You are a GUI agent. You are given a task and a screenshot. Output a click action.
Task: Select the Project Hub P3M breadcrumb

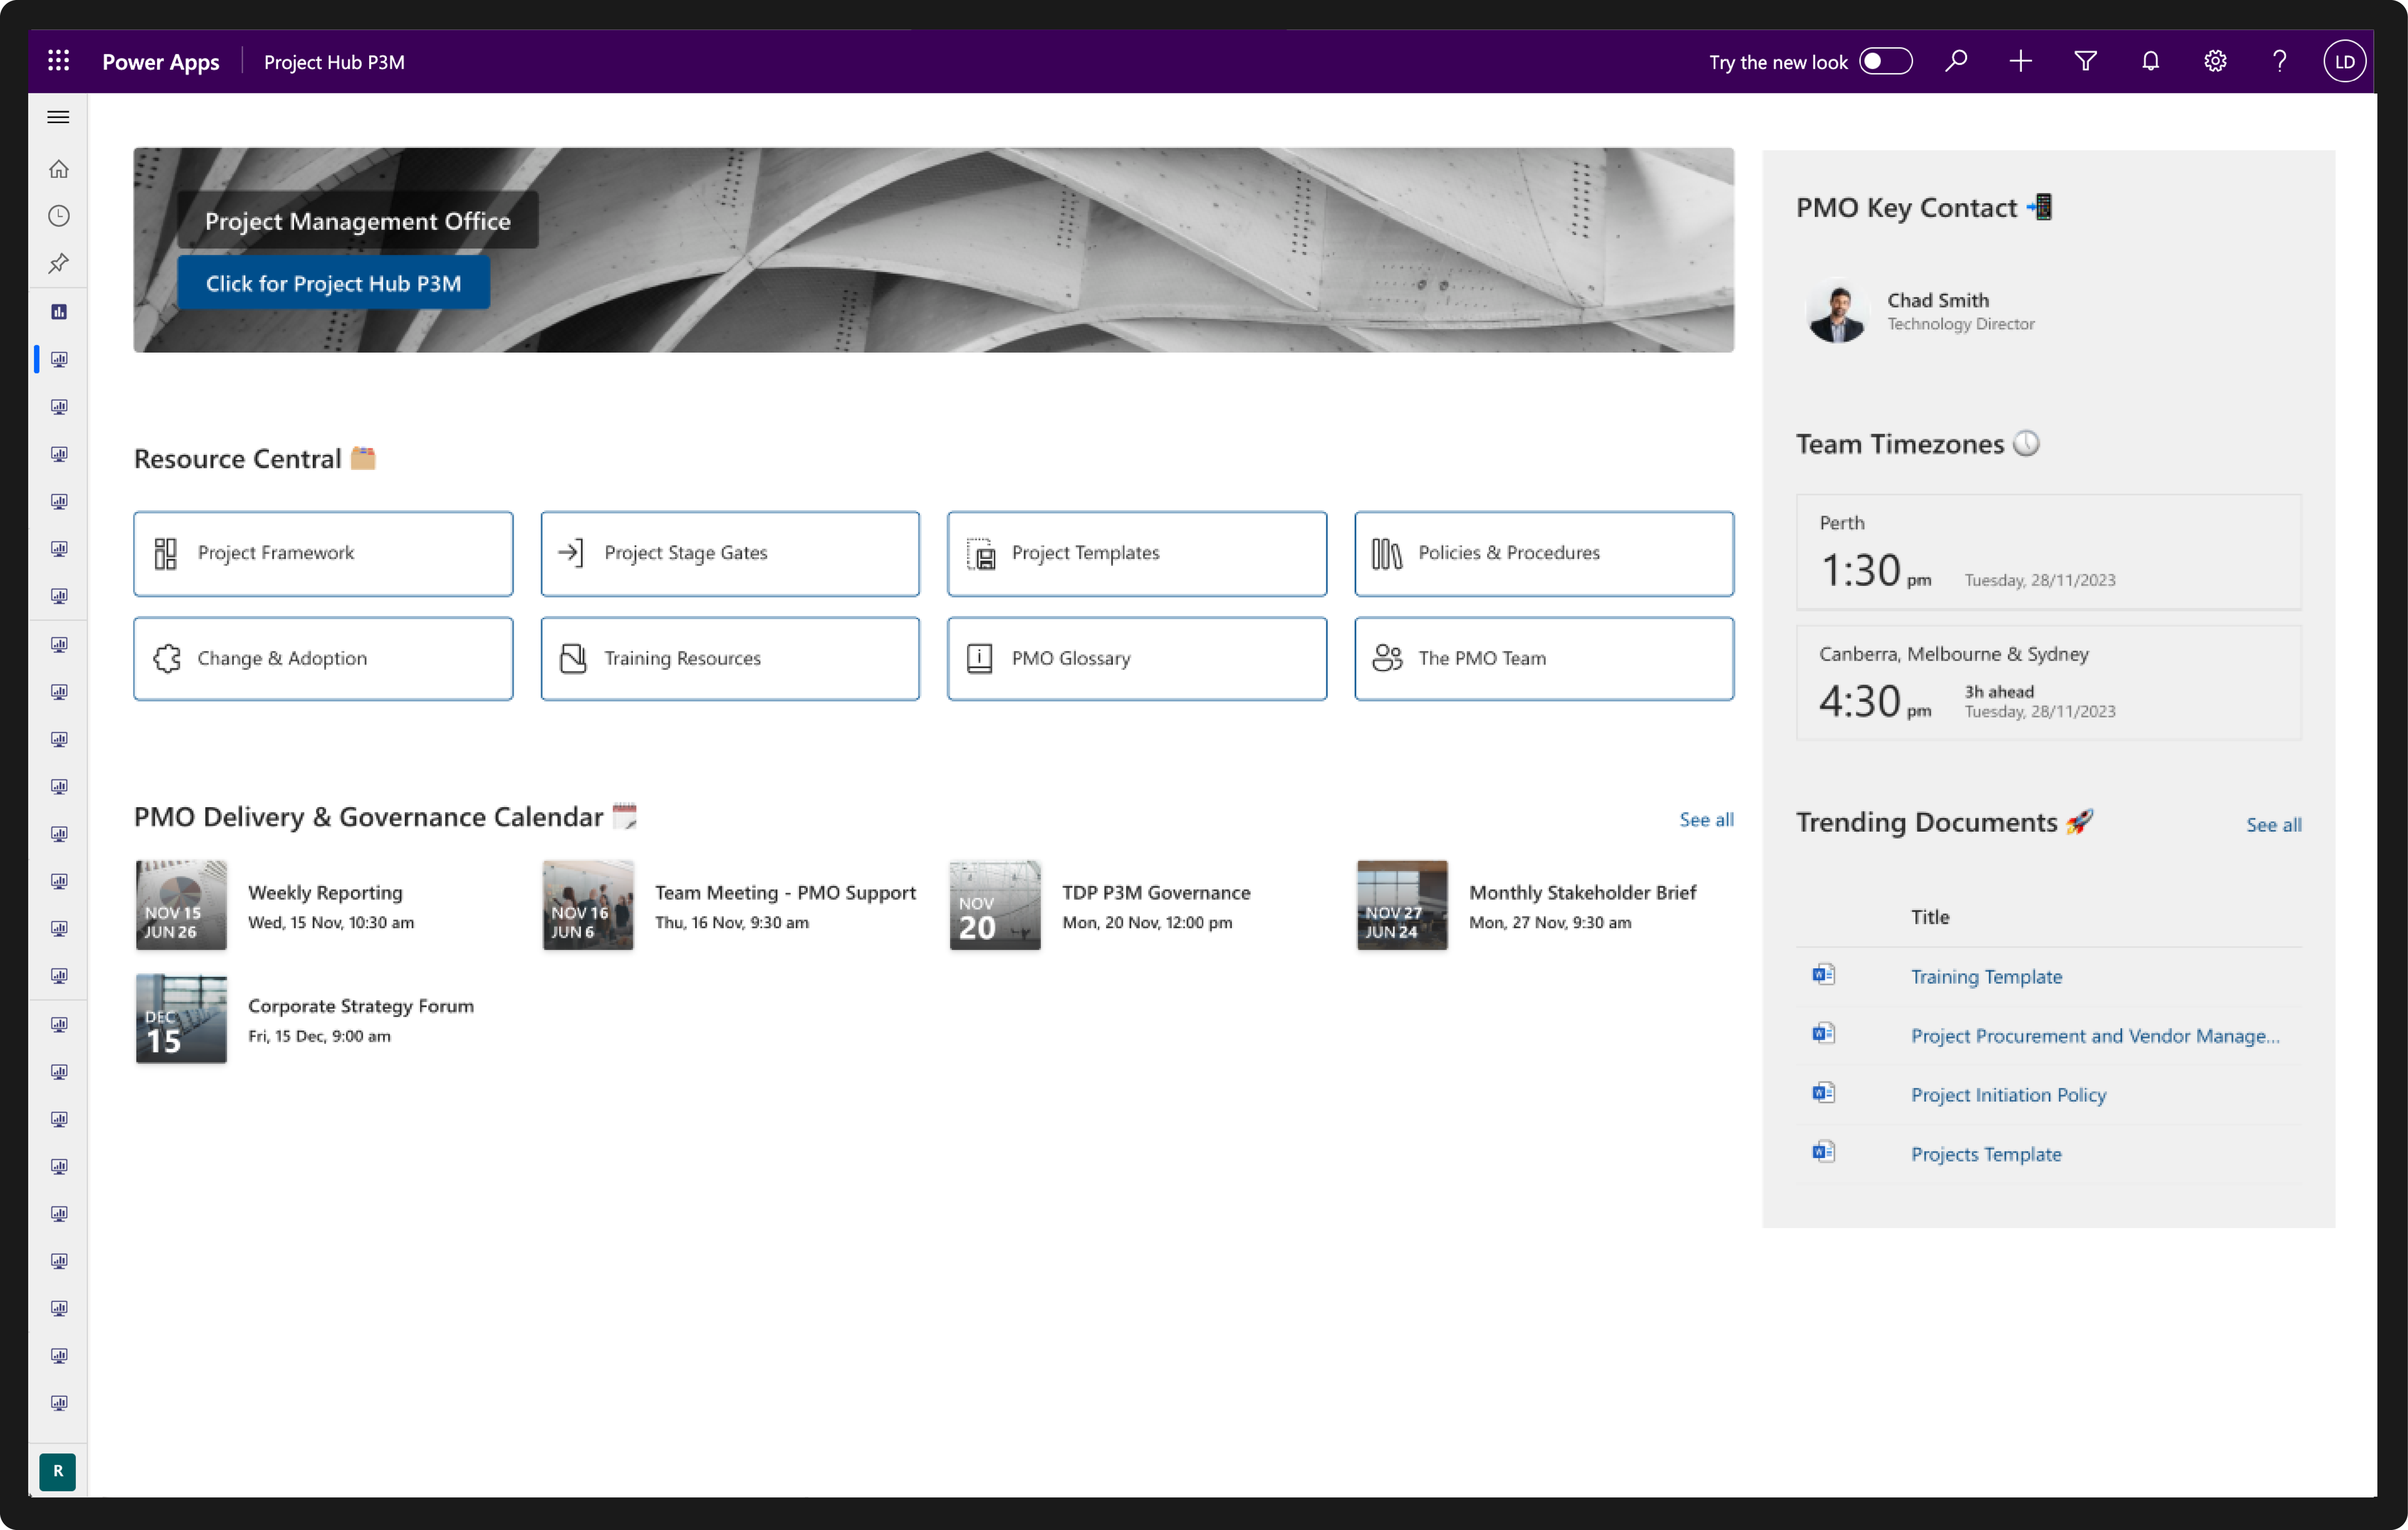333,61
